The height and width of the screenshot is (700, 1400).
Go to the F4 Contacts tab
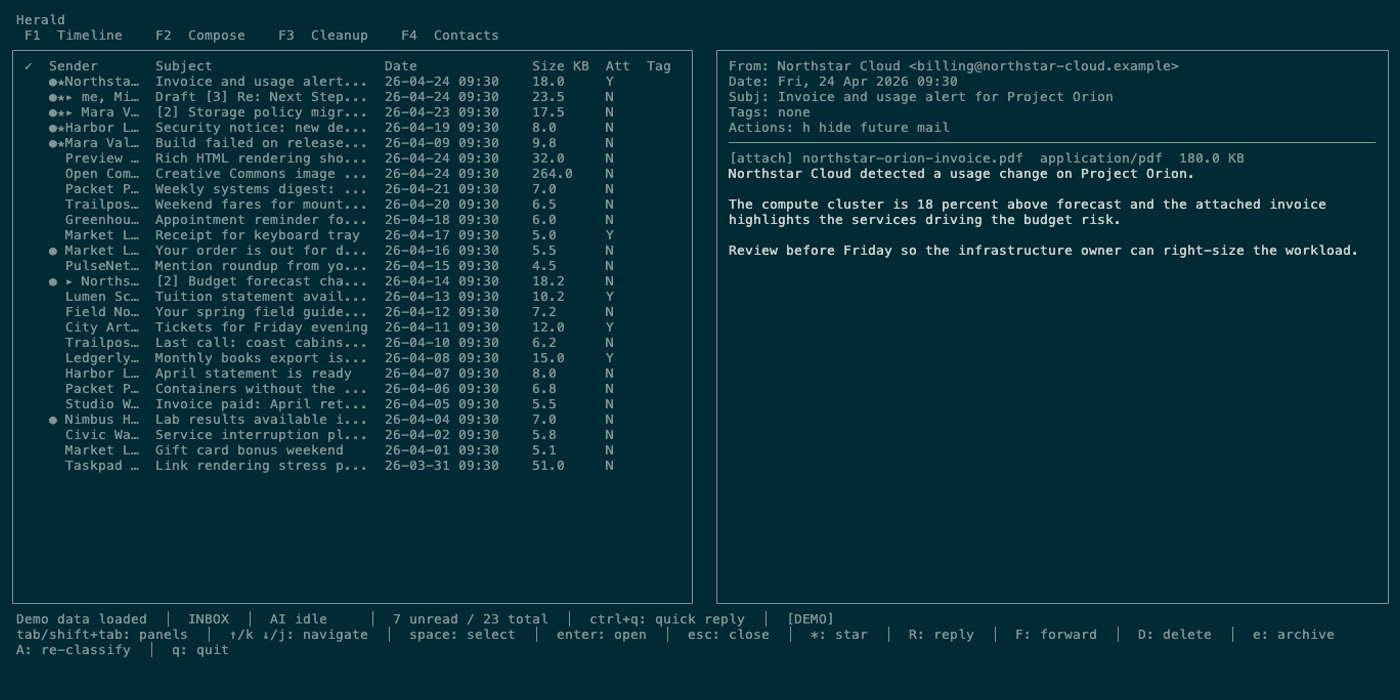click(x=450, y=35)
